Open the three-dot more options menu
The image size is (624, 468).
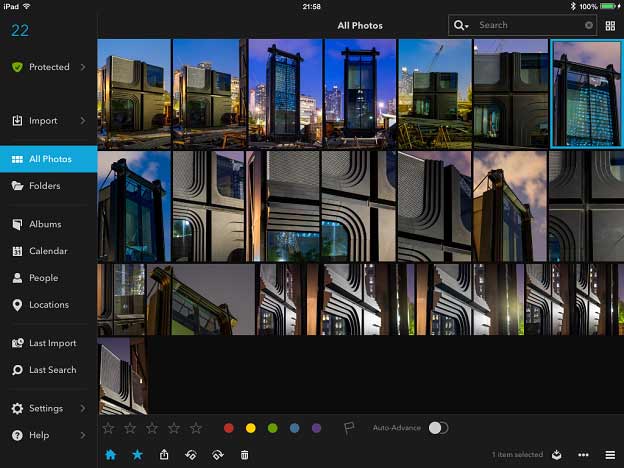[x=583, y=455]
